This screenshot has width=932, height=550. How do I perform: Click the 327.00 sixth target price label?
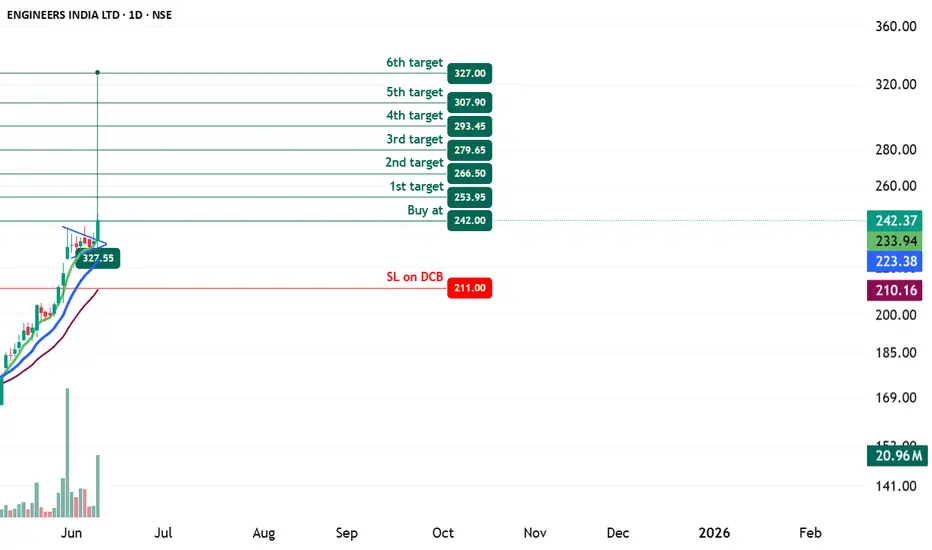click(x=470, y=73)
